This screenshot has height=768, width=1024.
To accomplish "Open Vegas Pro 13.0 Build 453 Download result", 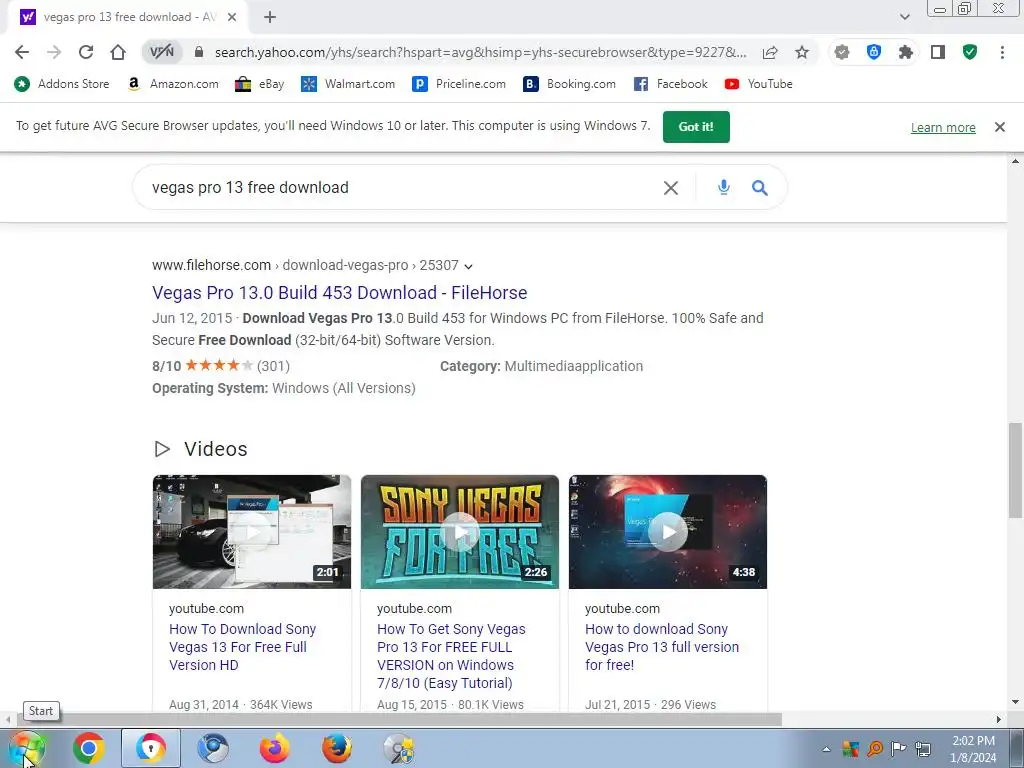I will (340, 293).
